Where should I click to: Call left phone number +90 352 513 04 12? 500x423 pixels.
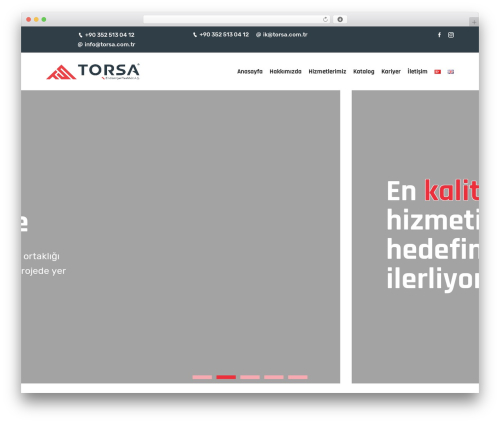[x=110, y=35]
